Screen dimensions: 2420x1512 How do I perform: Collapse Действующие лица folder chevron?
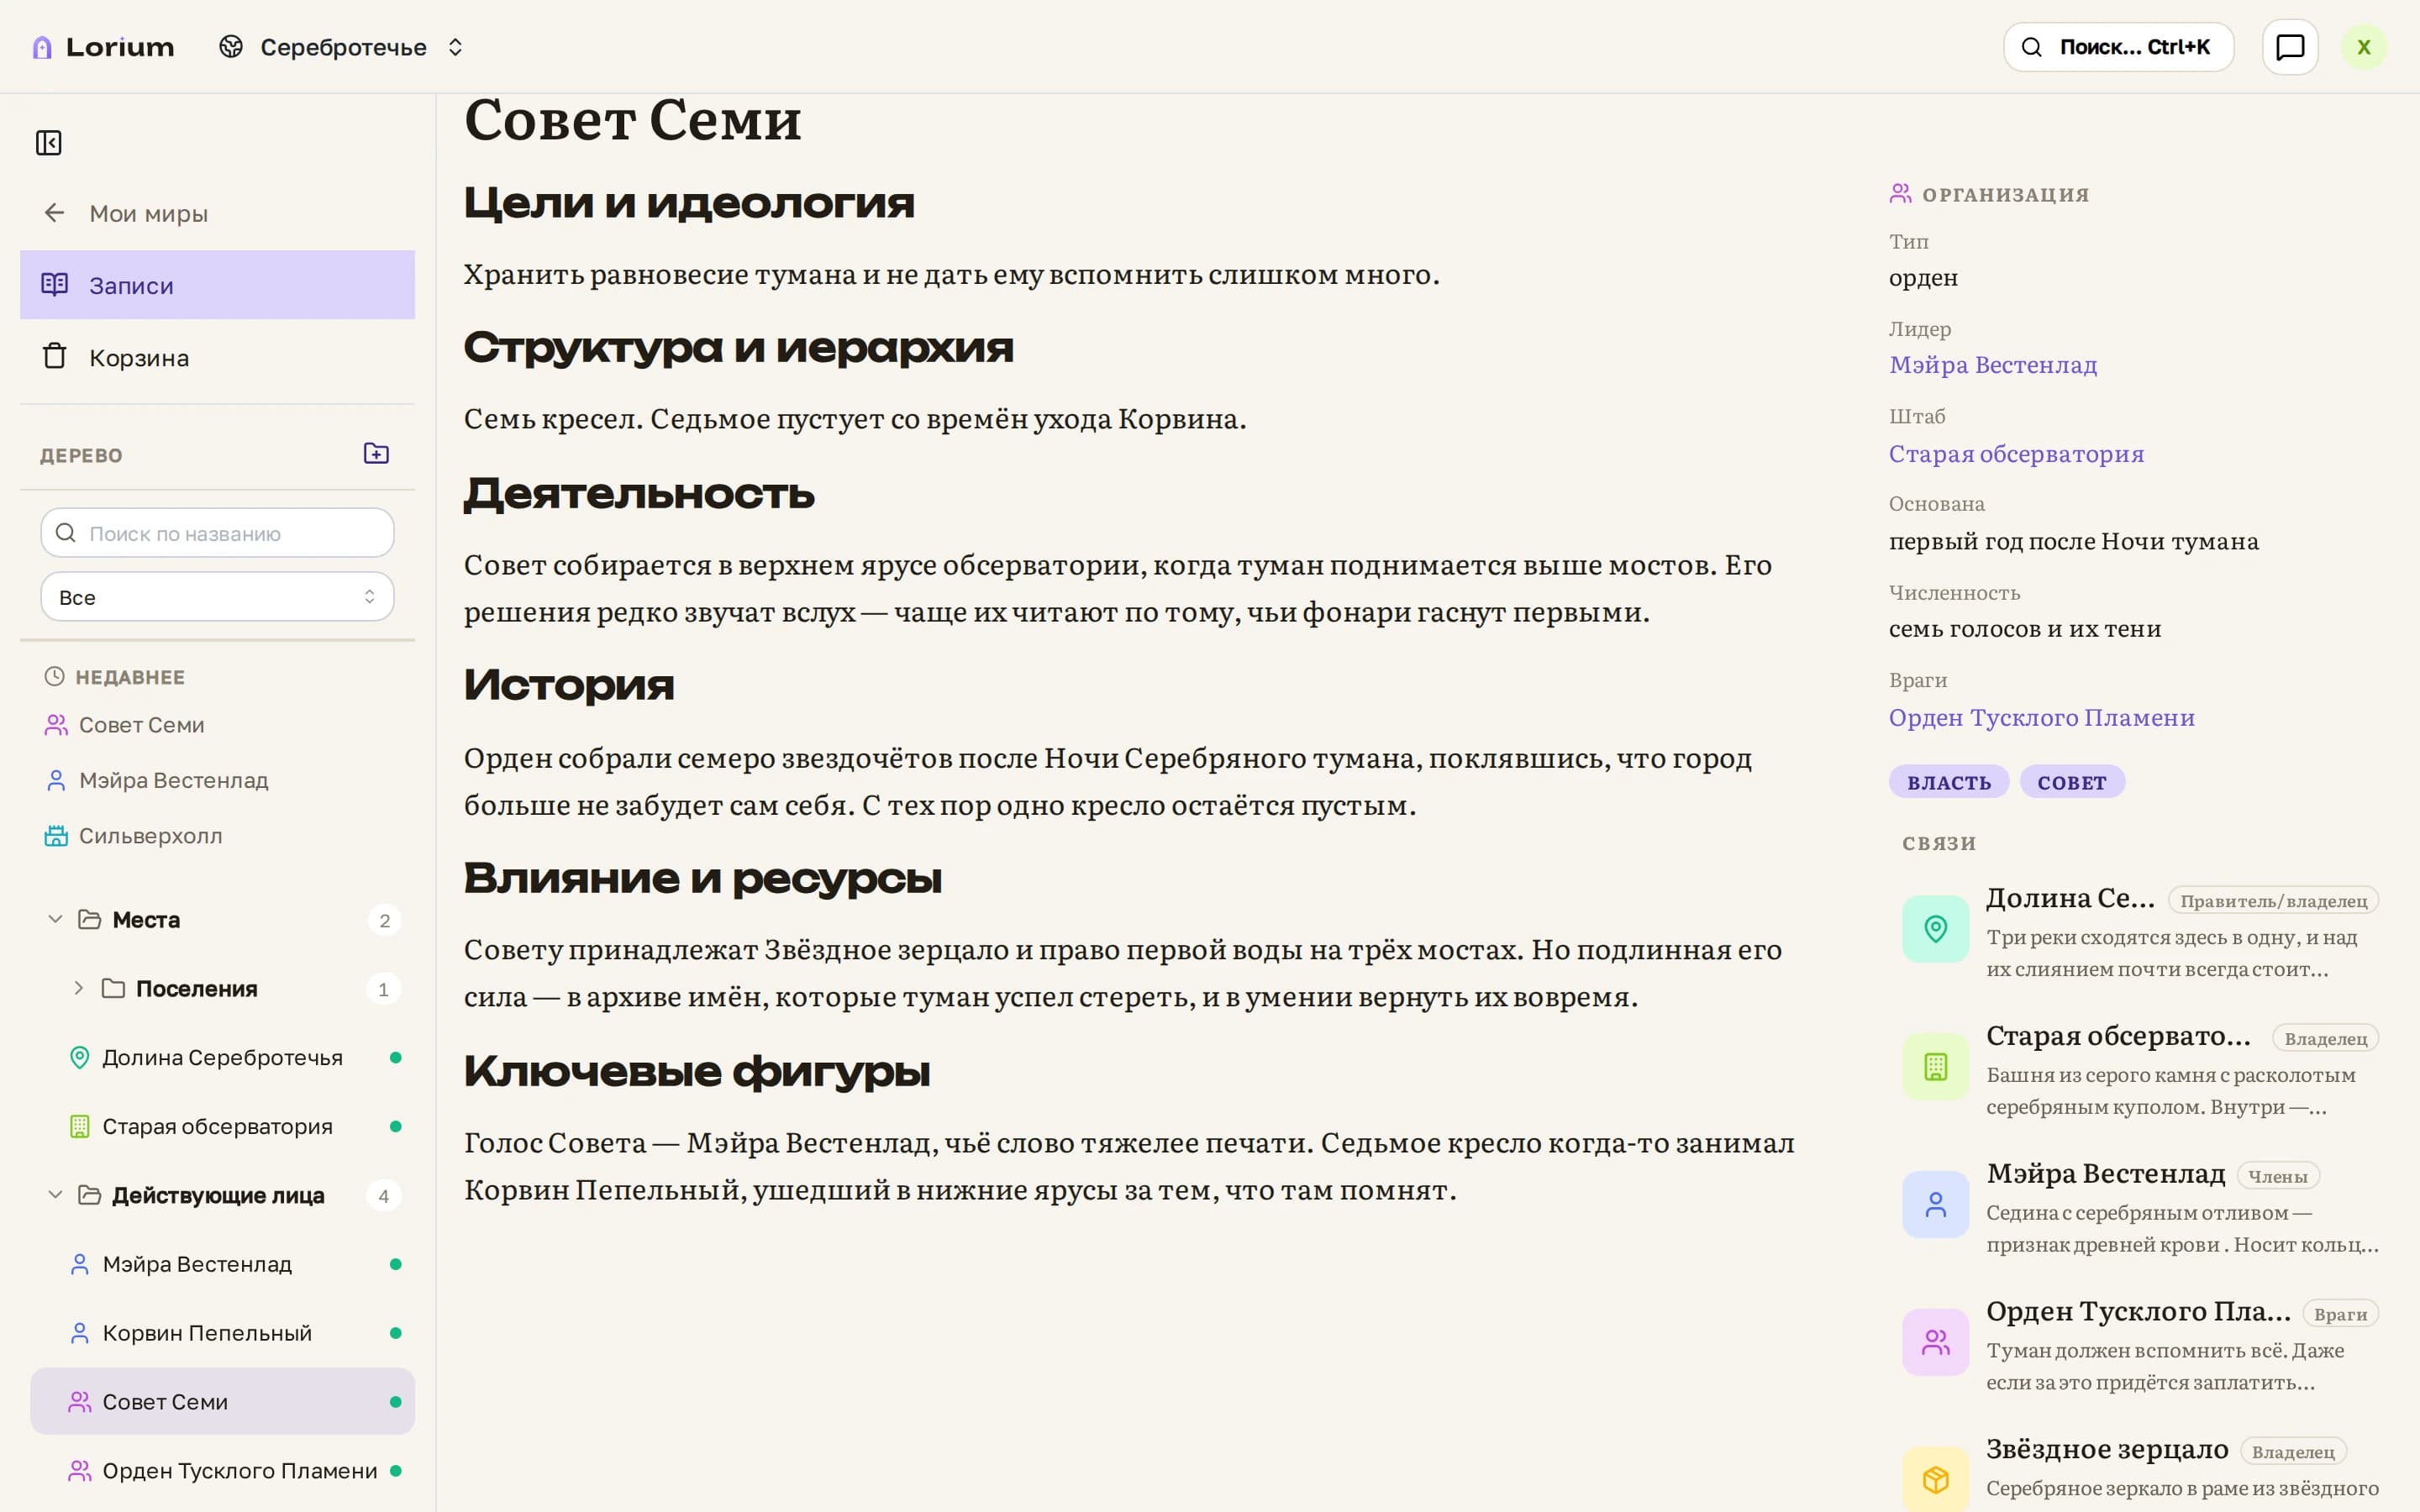coord(56,1195)
